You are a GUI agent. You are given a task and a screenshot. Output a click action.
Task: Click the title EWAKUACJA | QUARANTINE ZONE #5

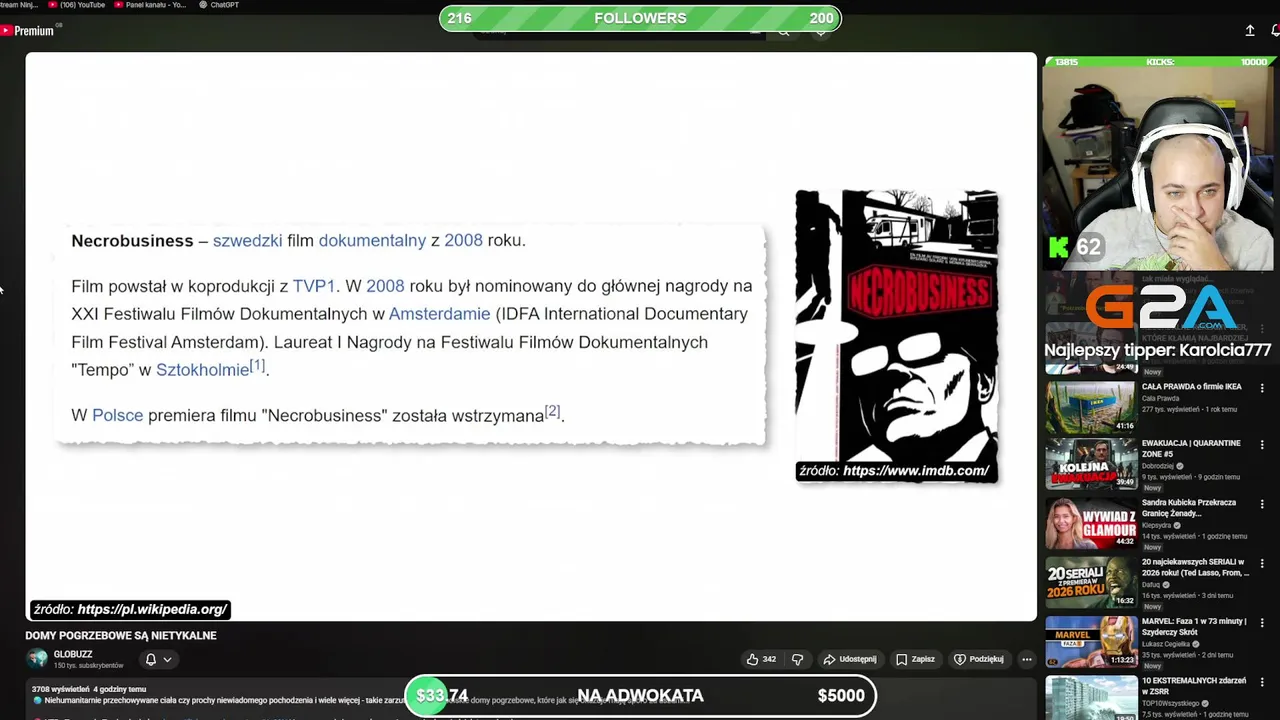click(x=1191, y=448)
